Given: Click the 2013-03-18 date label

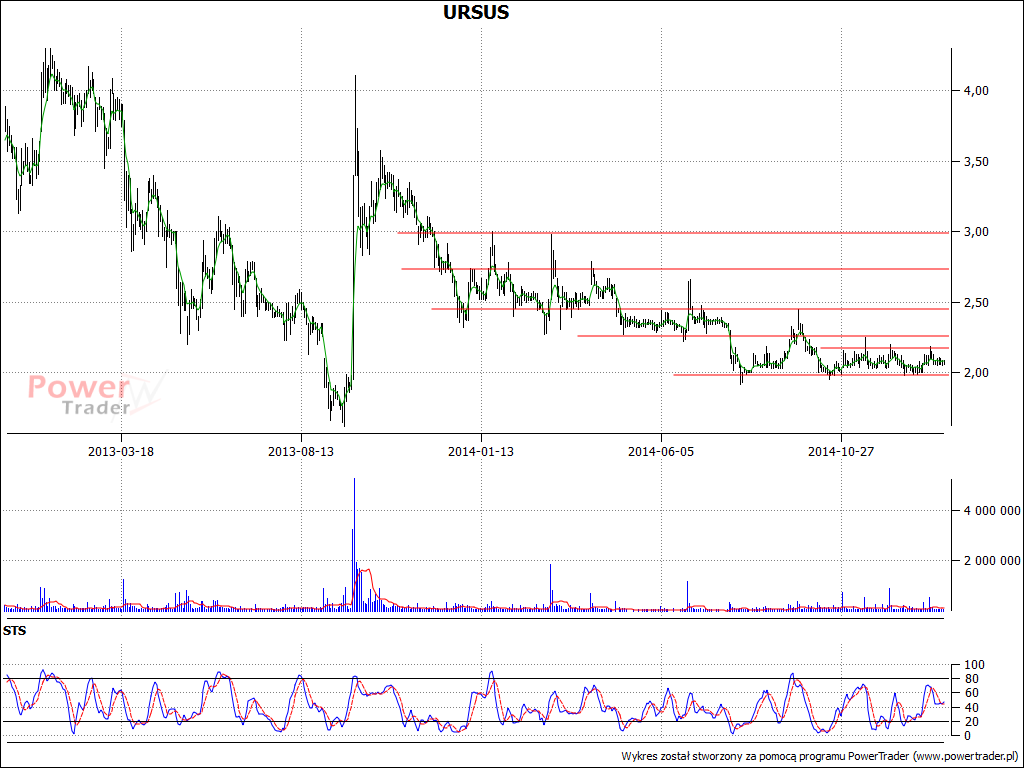Looking at the screenshot, I should (x=121, y=451).
